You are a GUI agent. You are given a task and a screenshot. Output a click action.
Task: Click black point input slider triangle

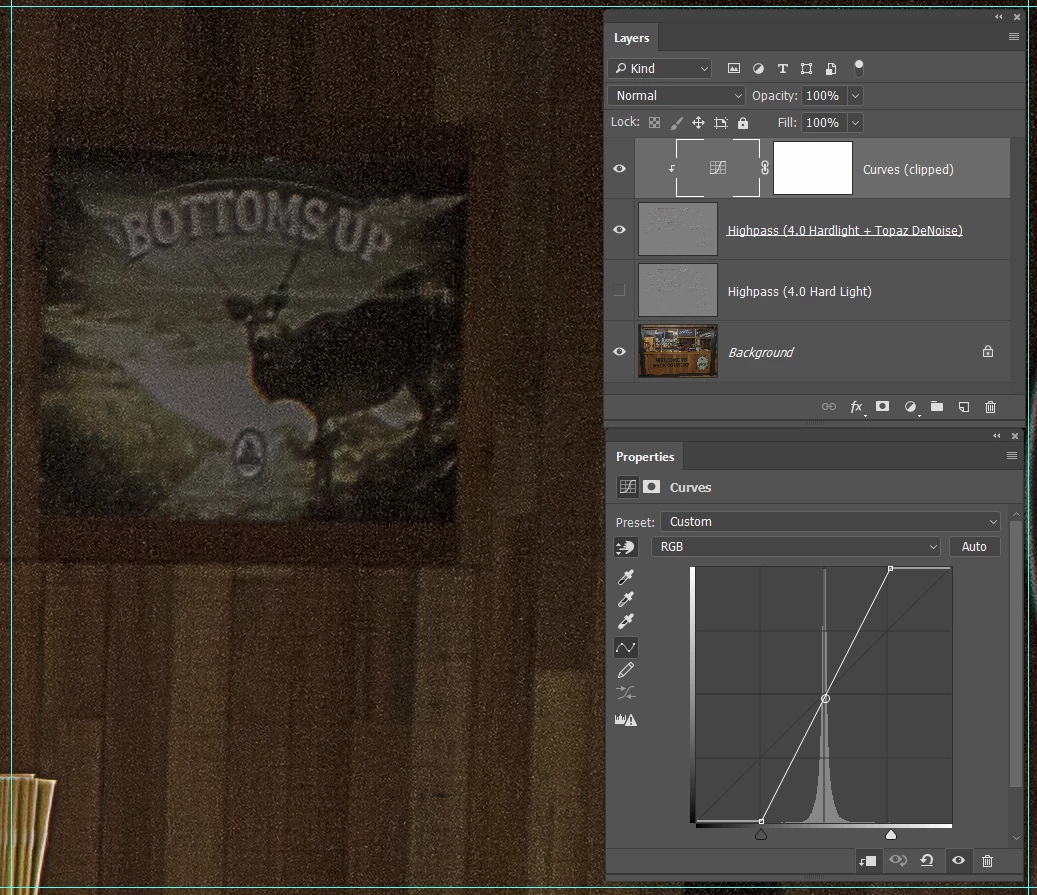tap(761, 835)
